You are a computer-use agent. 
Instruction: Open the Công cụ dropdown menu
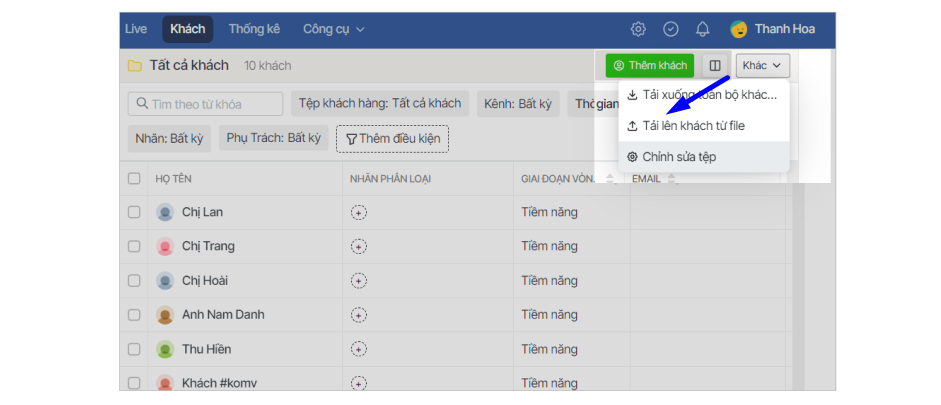(x=334, y=29)
